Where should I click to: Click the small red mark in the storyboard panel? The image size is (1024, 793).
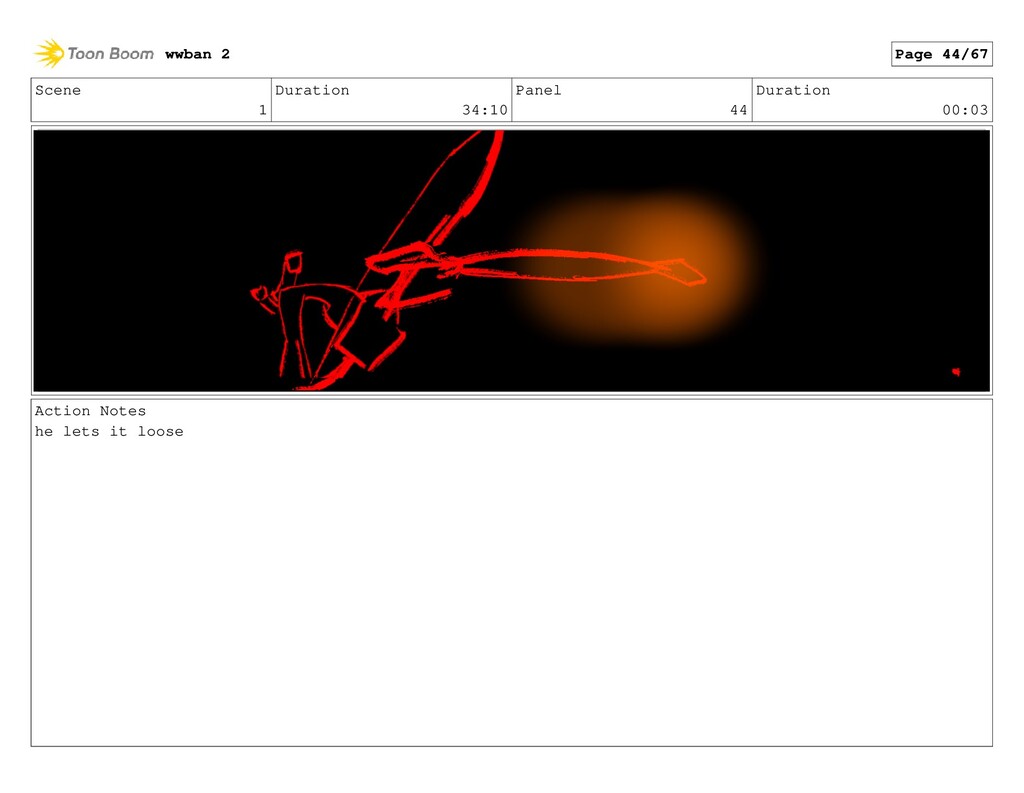[x=956, y=372]
